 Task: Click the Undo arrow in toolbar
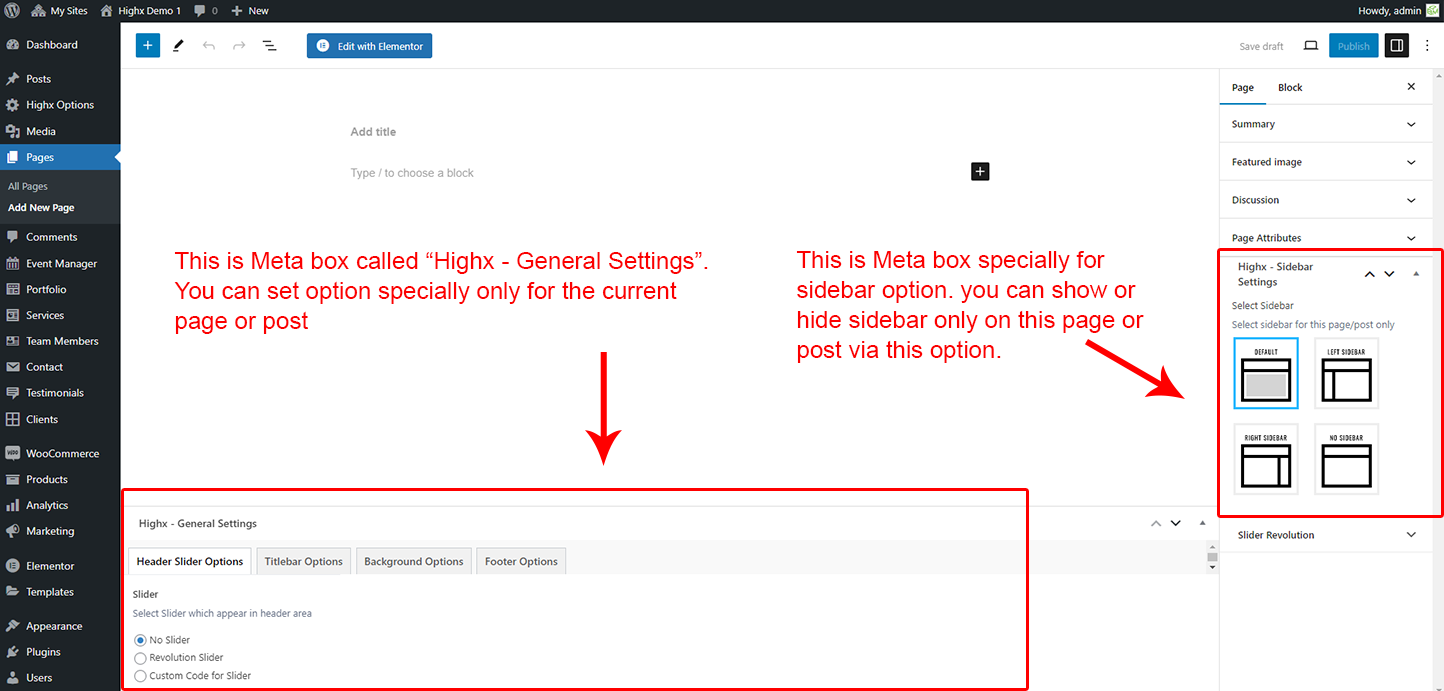[x=208, y=46]
